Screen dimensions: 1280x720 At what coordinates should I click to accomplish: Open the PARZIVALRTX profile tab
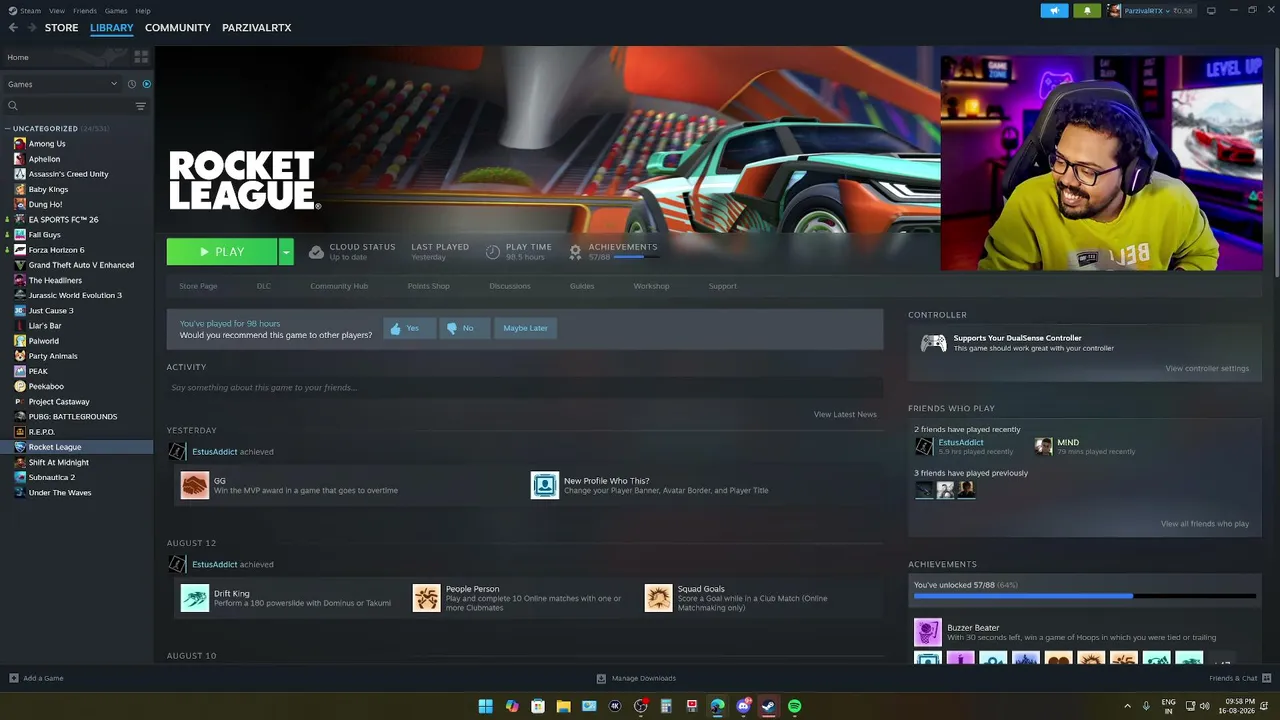tap(257, 28)
